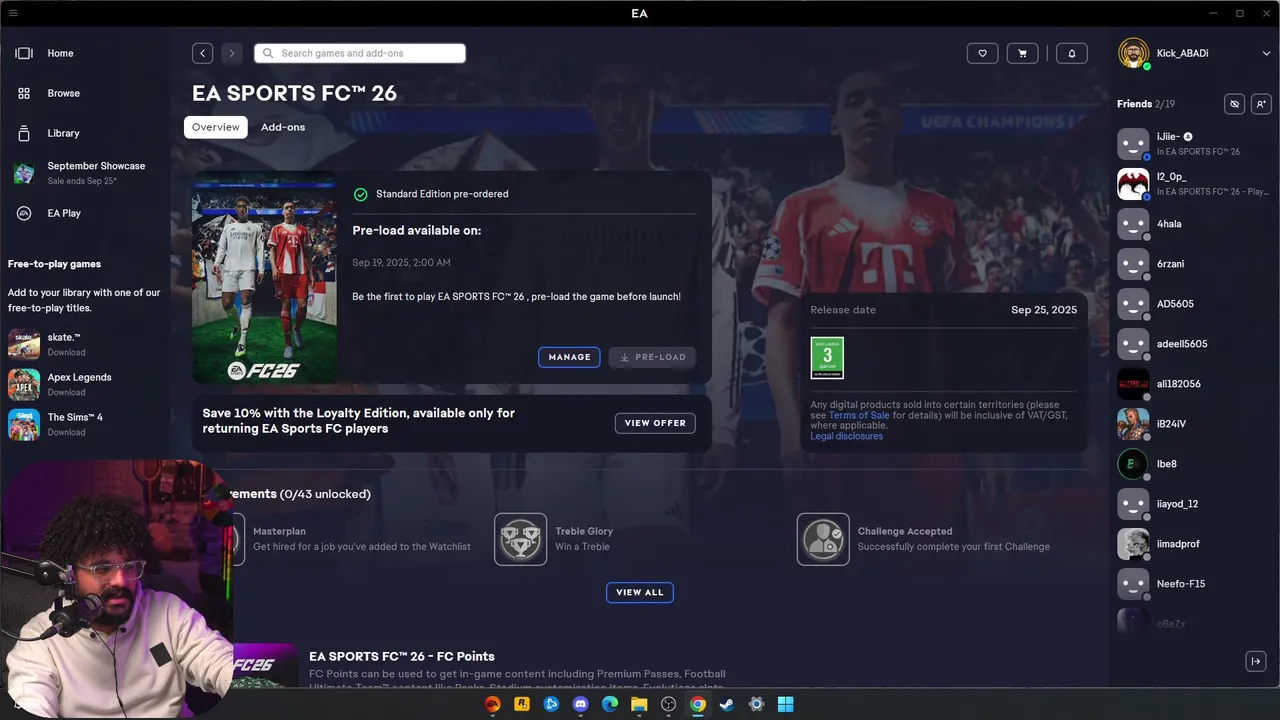Open File Explorer in taskbar

pyautogui.click(x=639, y=704)
